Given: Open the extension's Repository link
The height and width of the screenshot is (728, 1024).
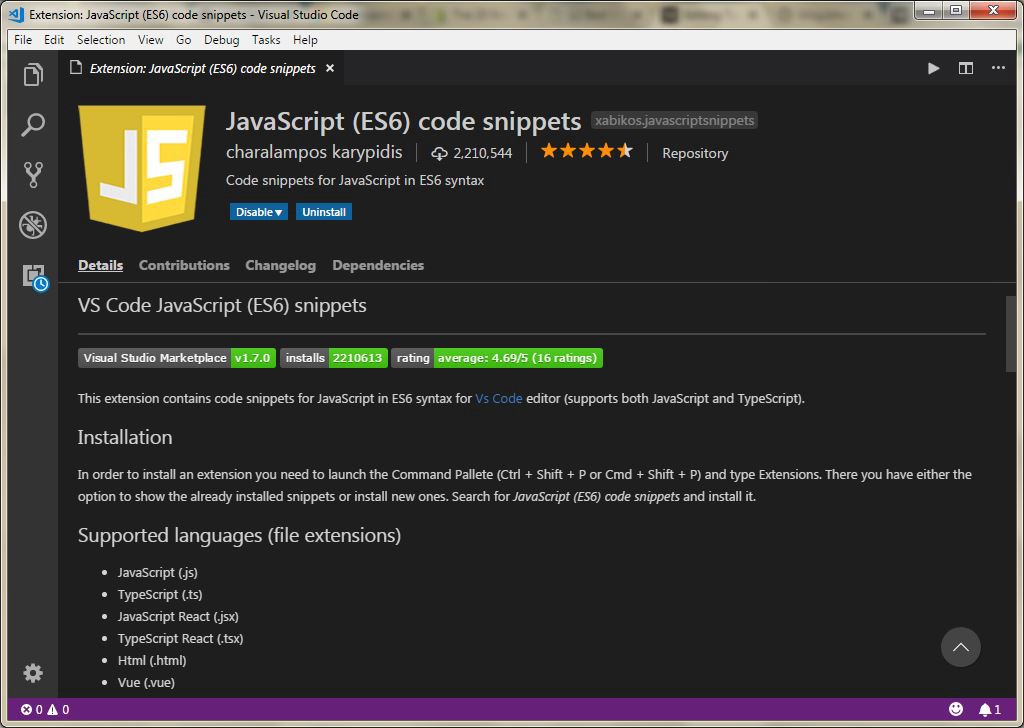Looking at the screenshot, I should point(695,153).
